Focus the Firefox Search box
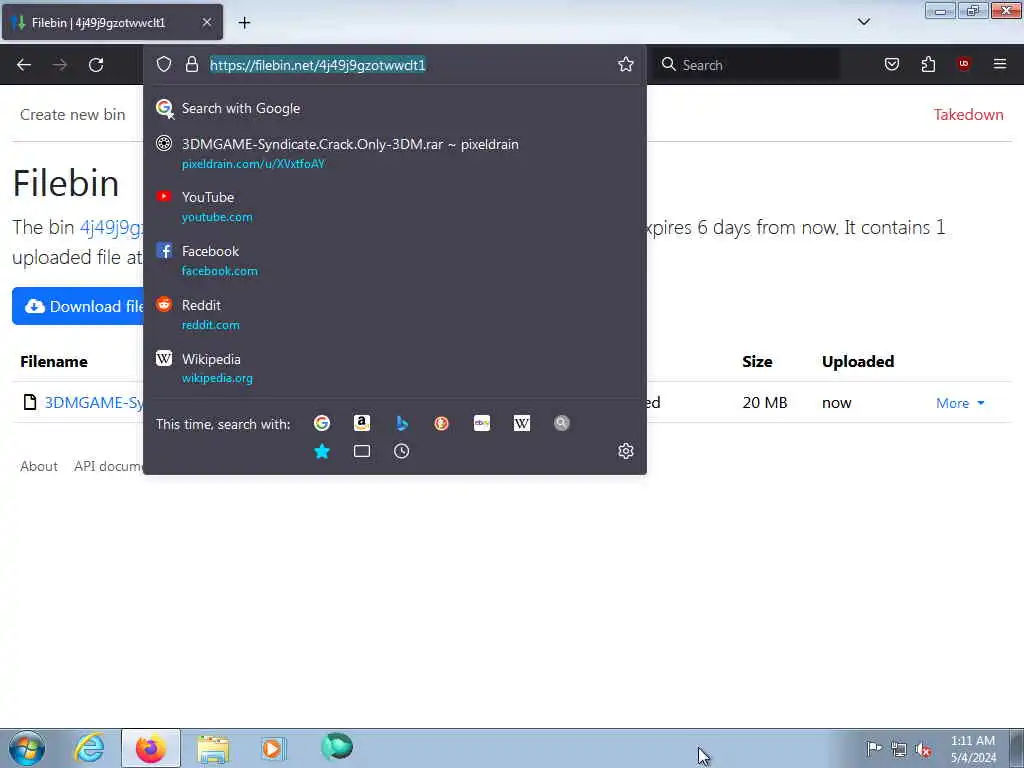The image size is (1024, 768). point(747,65)
